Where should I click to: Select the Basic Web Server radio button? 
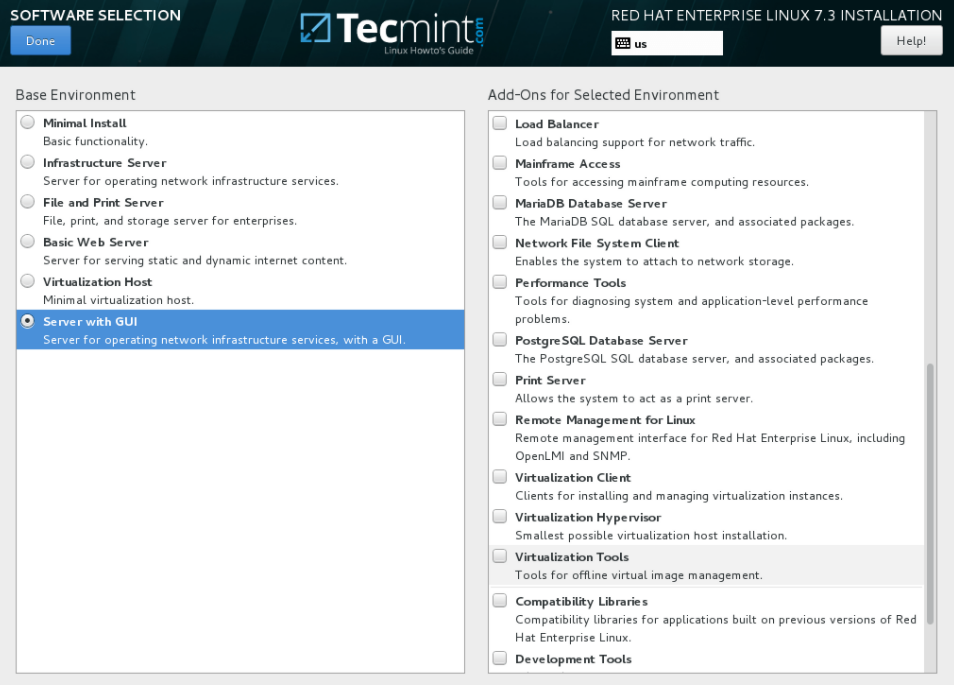coord(27,242)
